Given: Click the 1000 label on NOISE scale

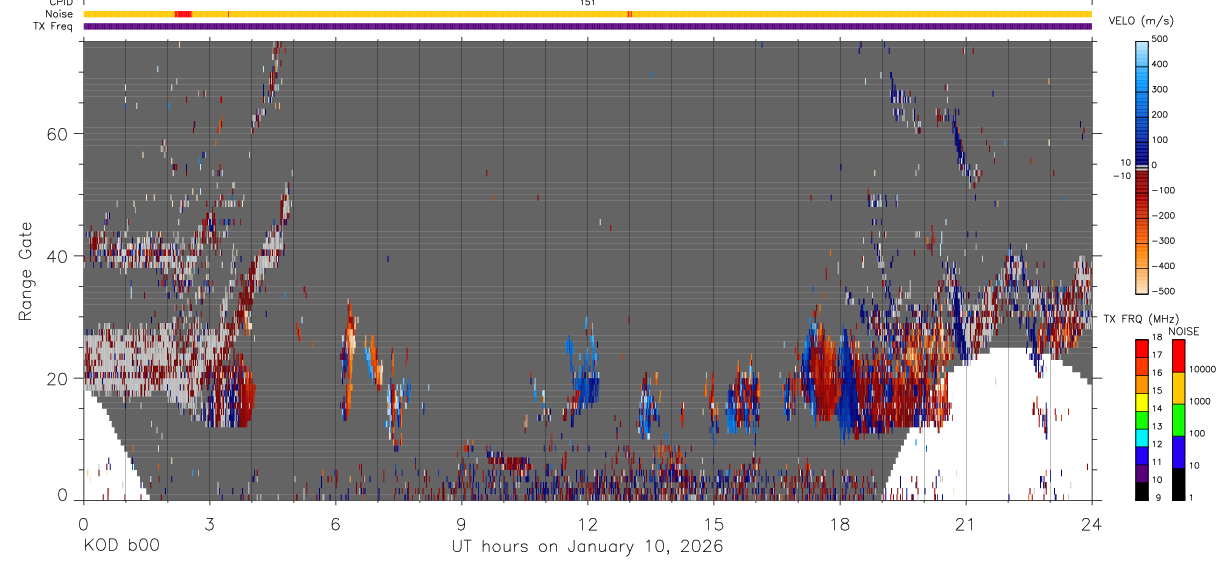Looking at the screenshot, I should [1200, 401].
